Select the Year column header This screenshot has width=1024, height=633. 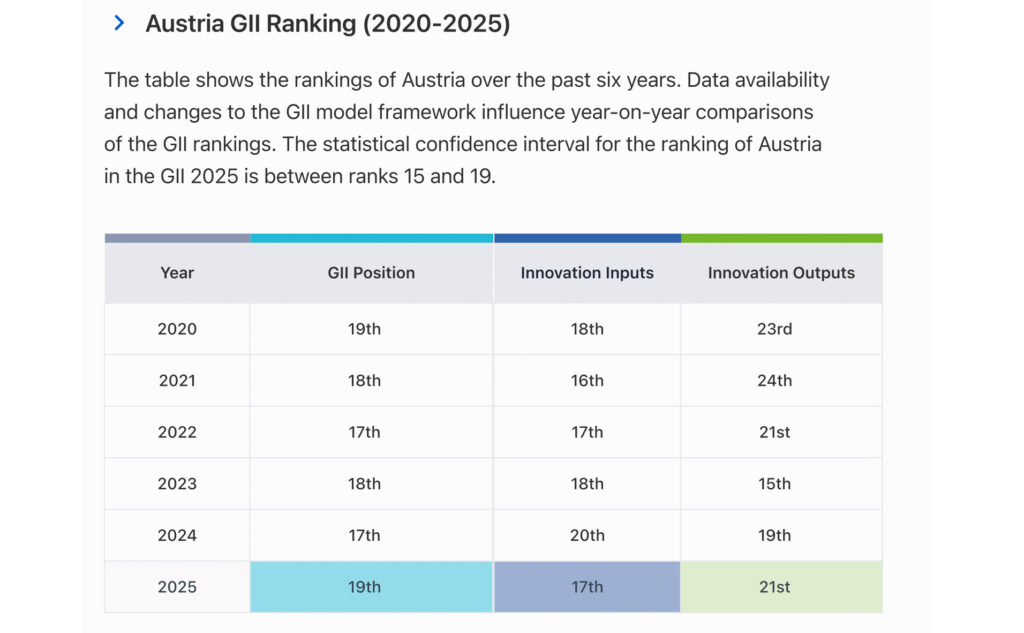(177, 273)
